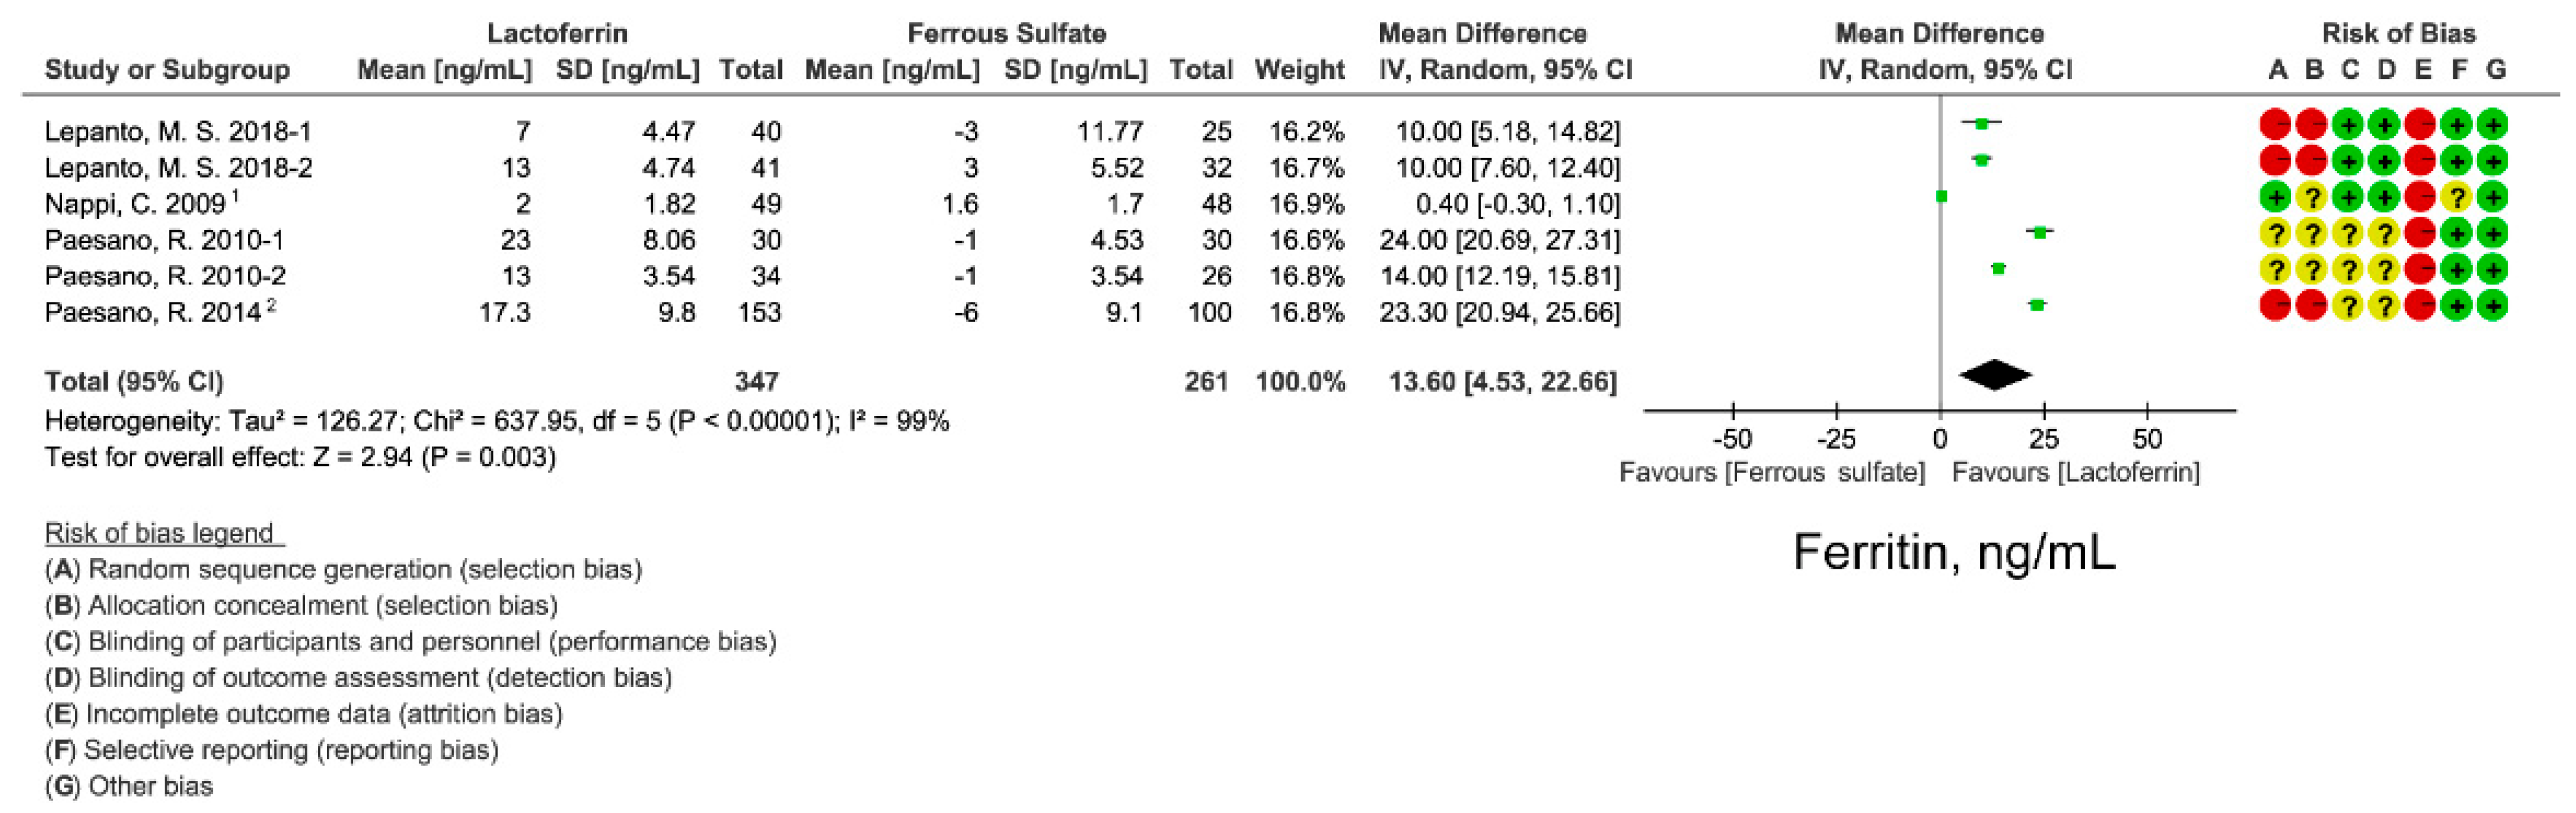Click the Weight column header

click(1299, 70)
